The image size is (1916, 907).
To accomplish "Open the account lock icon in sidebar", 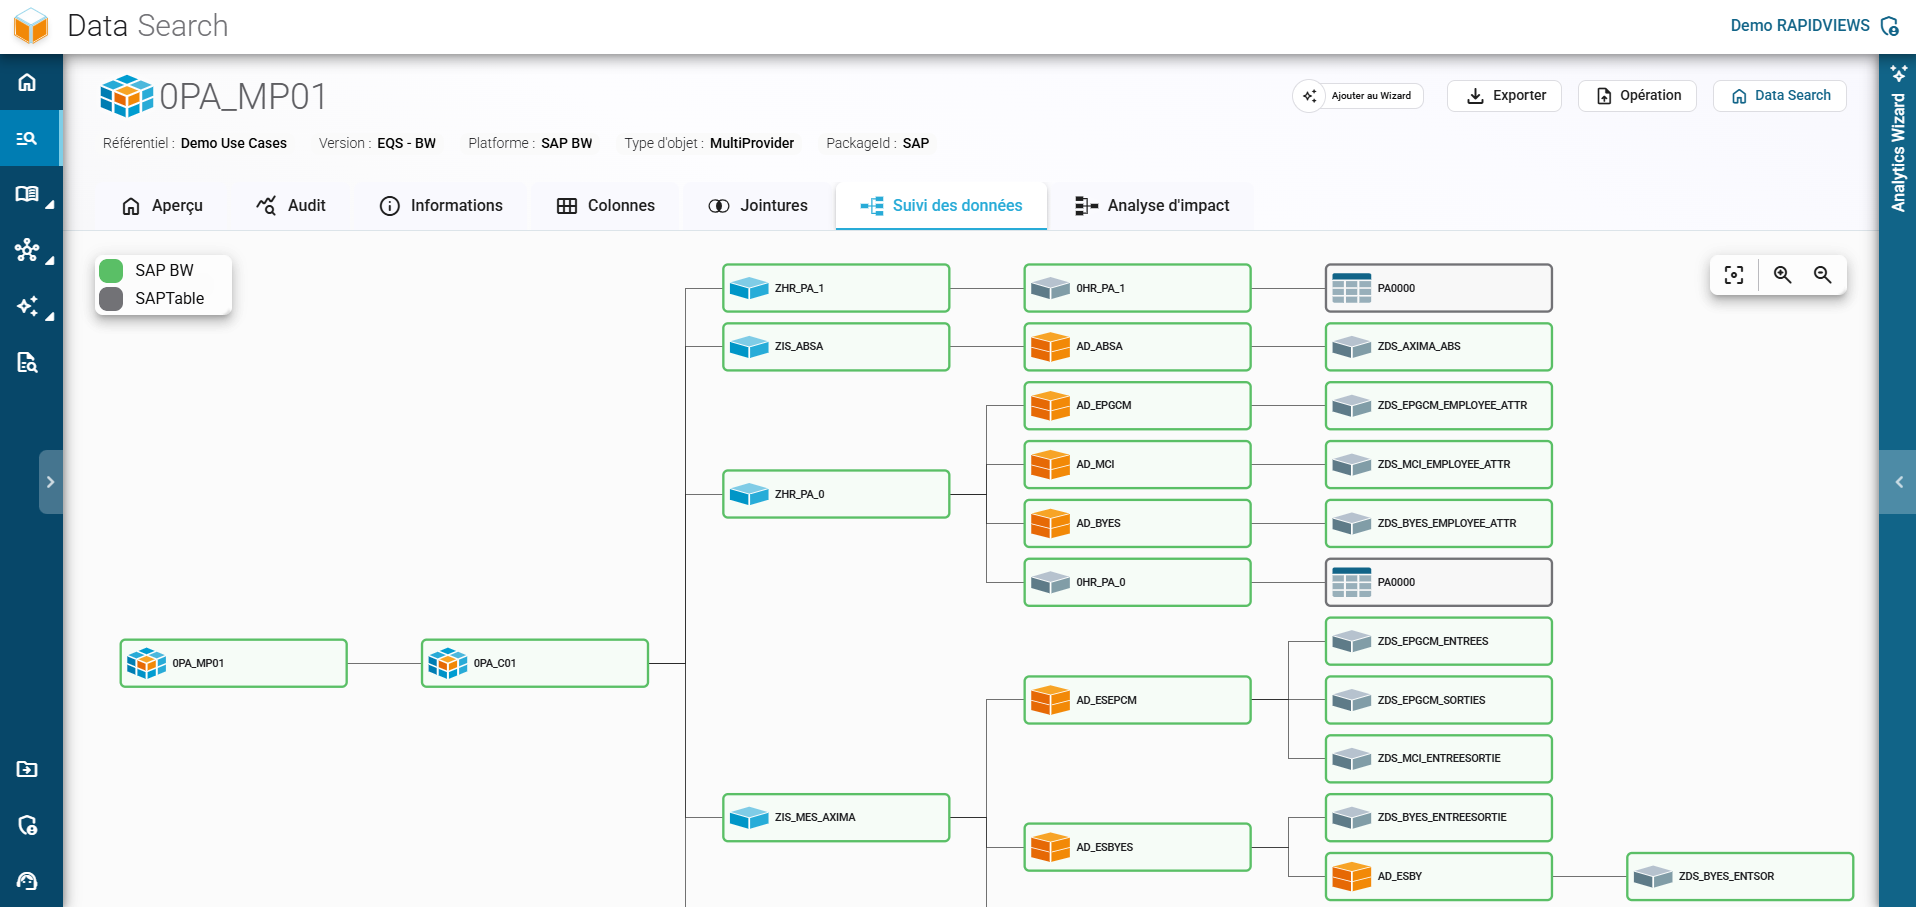I will (x=27, y=825).
